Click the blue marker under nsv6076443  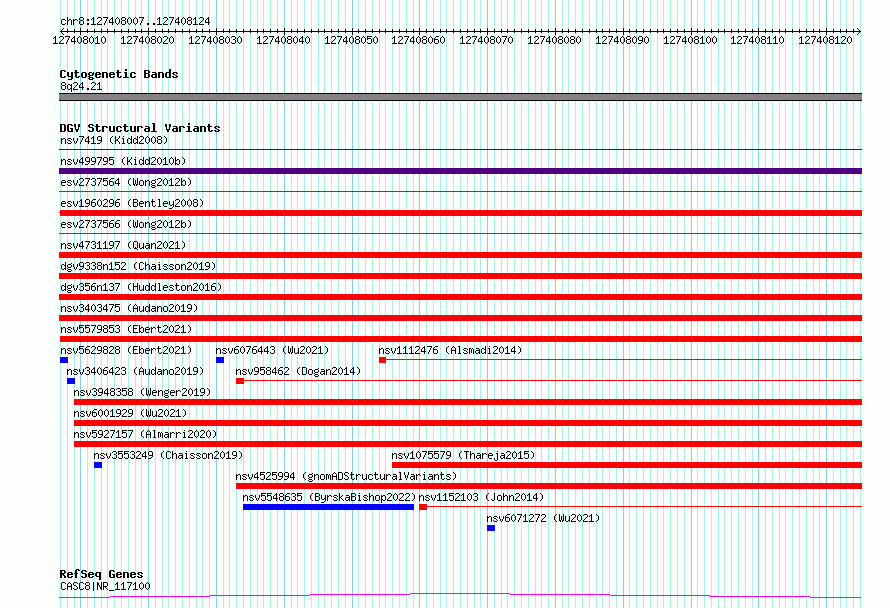pyautogui.click(x=220, y=360)
